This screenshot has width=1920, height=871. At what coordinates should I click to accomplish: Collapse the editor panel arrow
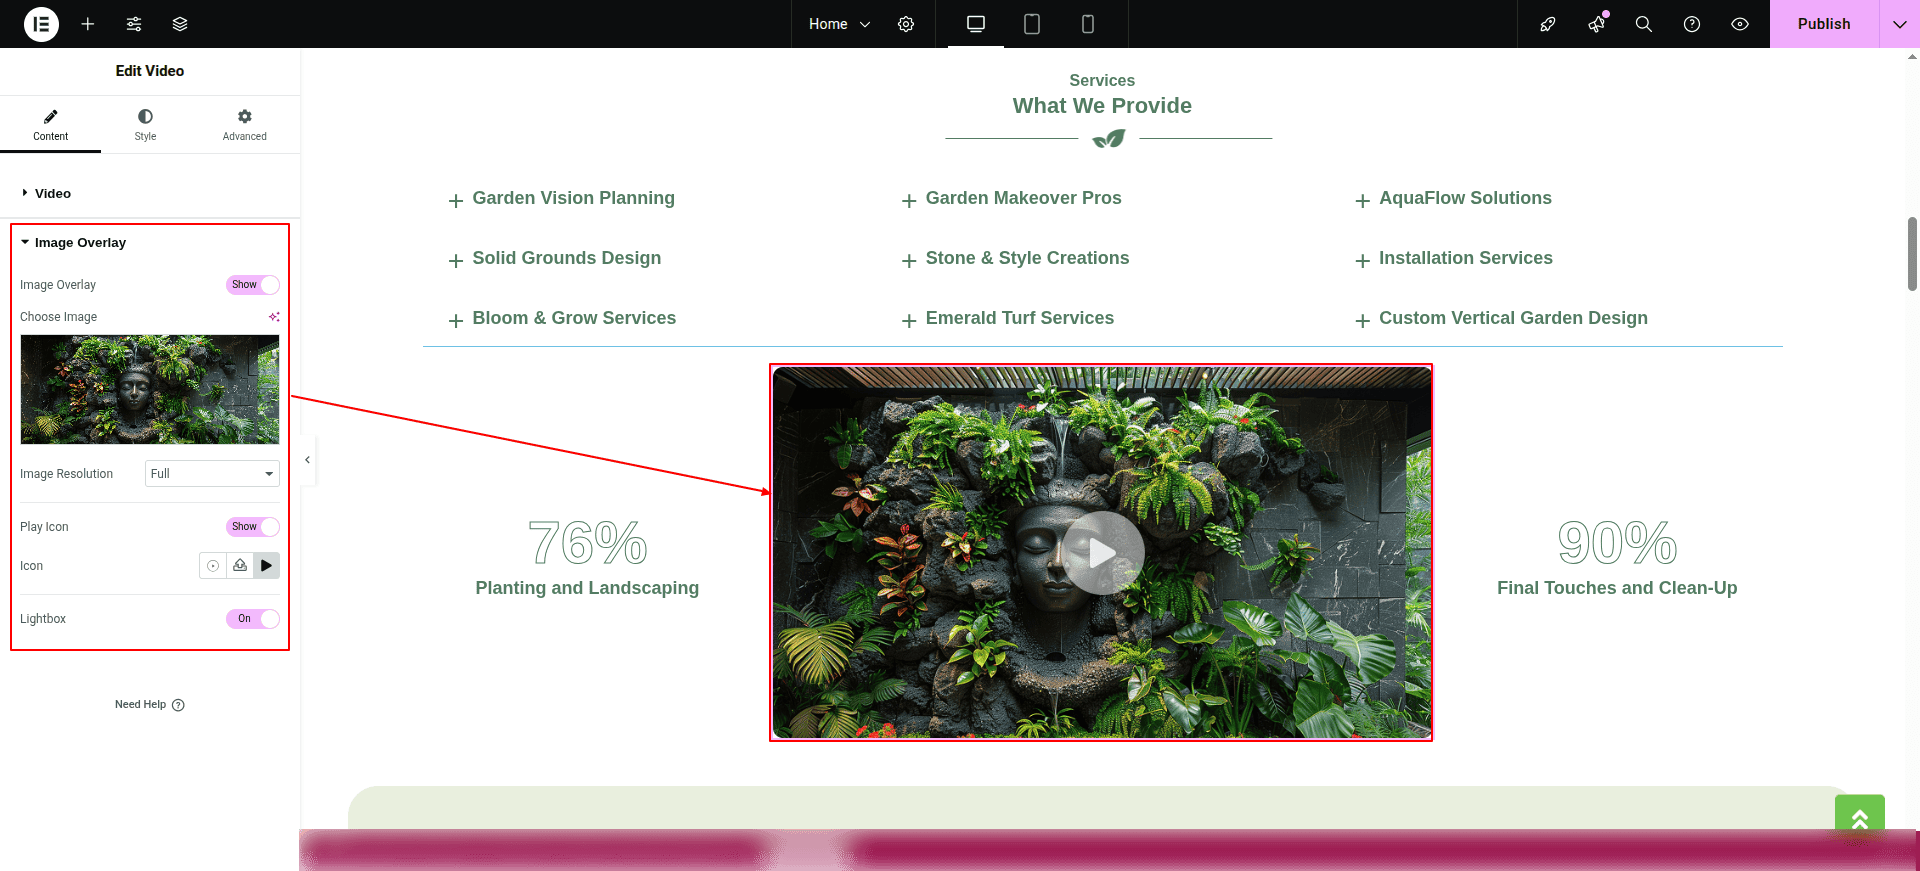pos(308,460)
